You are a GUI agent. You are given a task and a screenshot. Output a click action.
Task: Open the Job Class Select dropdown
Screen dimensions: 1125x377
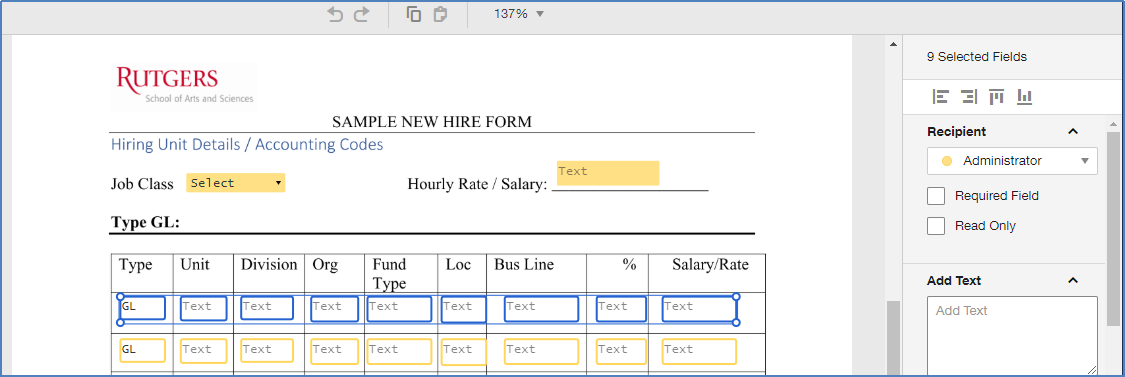click(235, 183)
